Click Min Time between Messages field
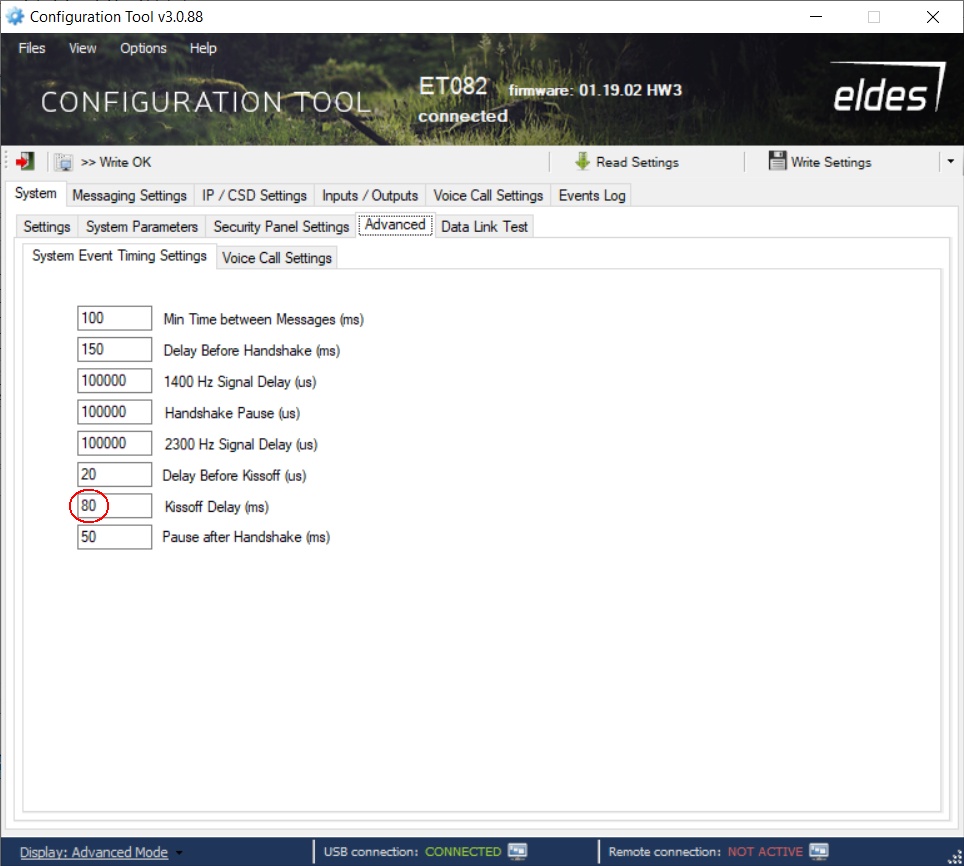 (x=114, y=318)
